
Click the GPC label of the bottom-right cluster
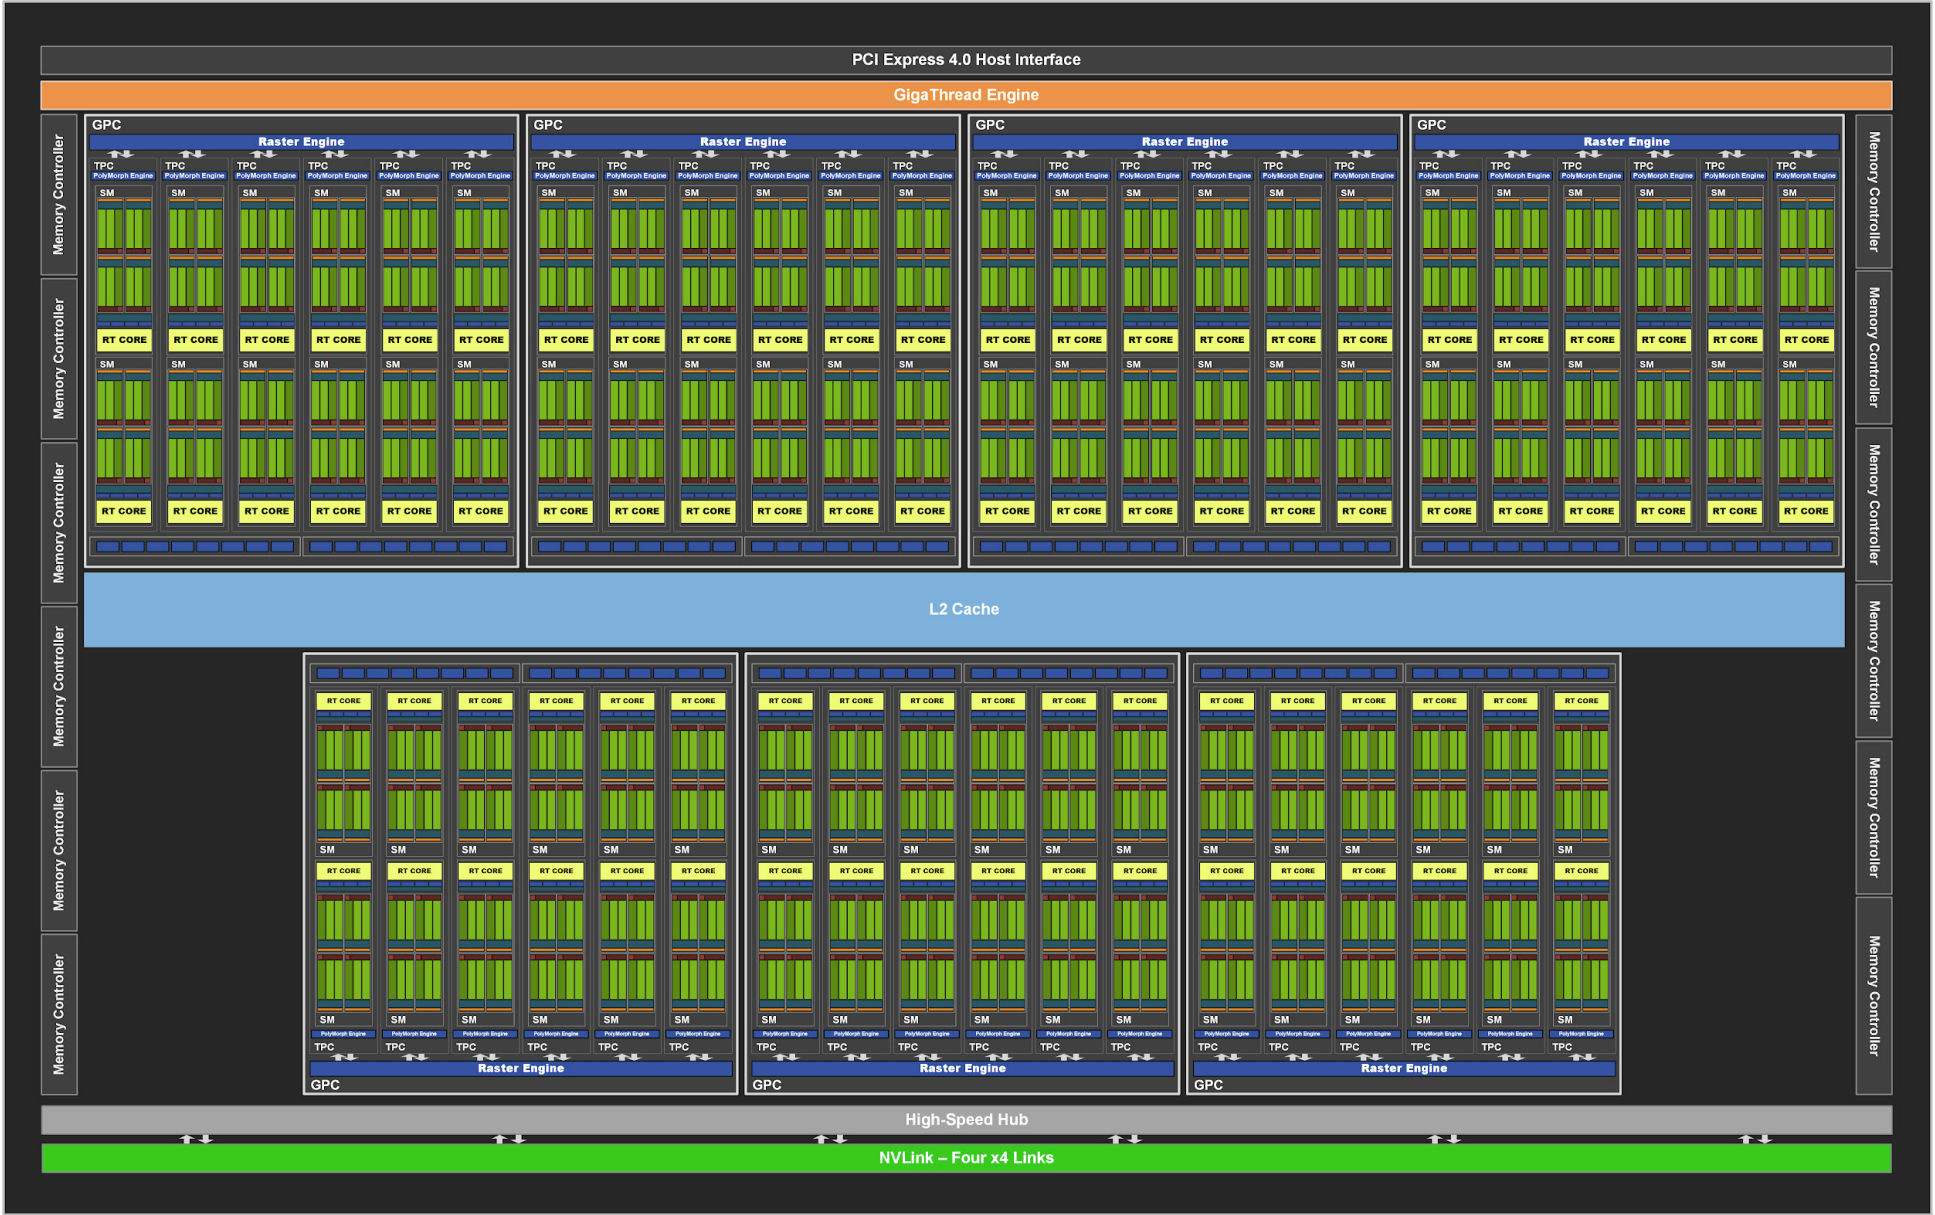click(1208, 1085)
